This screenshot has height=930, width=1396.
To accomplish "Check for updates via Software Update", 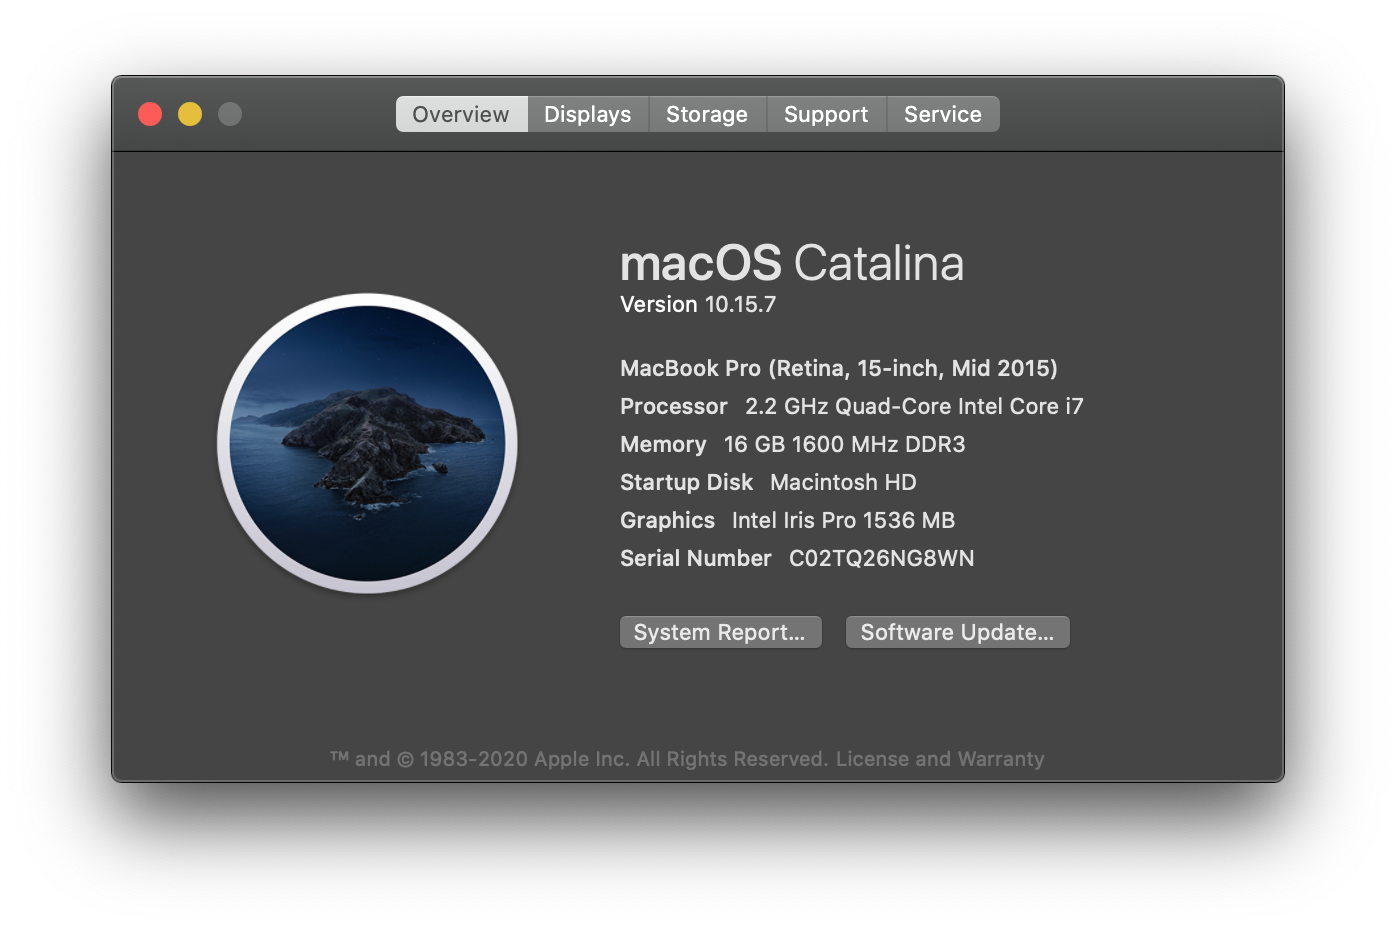I will pos(957,632).
